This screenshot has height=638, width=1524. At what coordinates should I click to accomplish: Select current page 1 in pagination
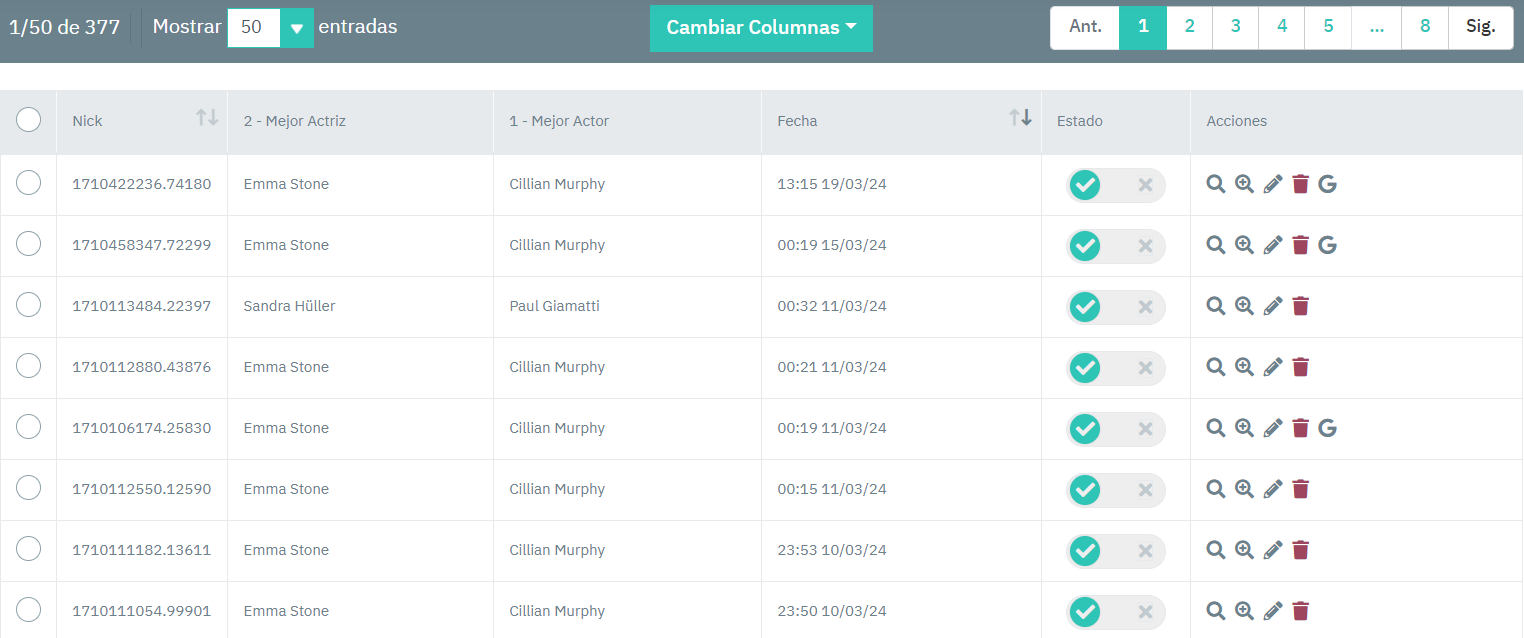[x=1143, y=27]
